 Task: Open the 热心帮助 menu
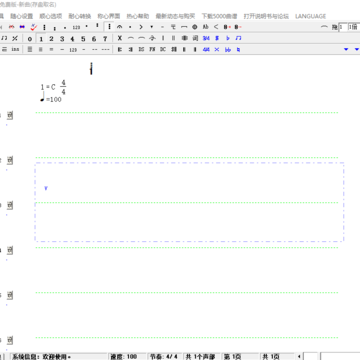pos(138,16)
